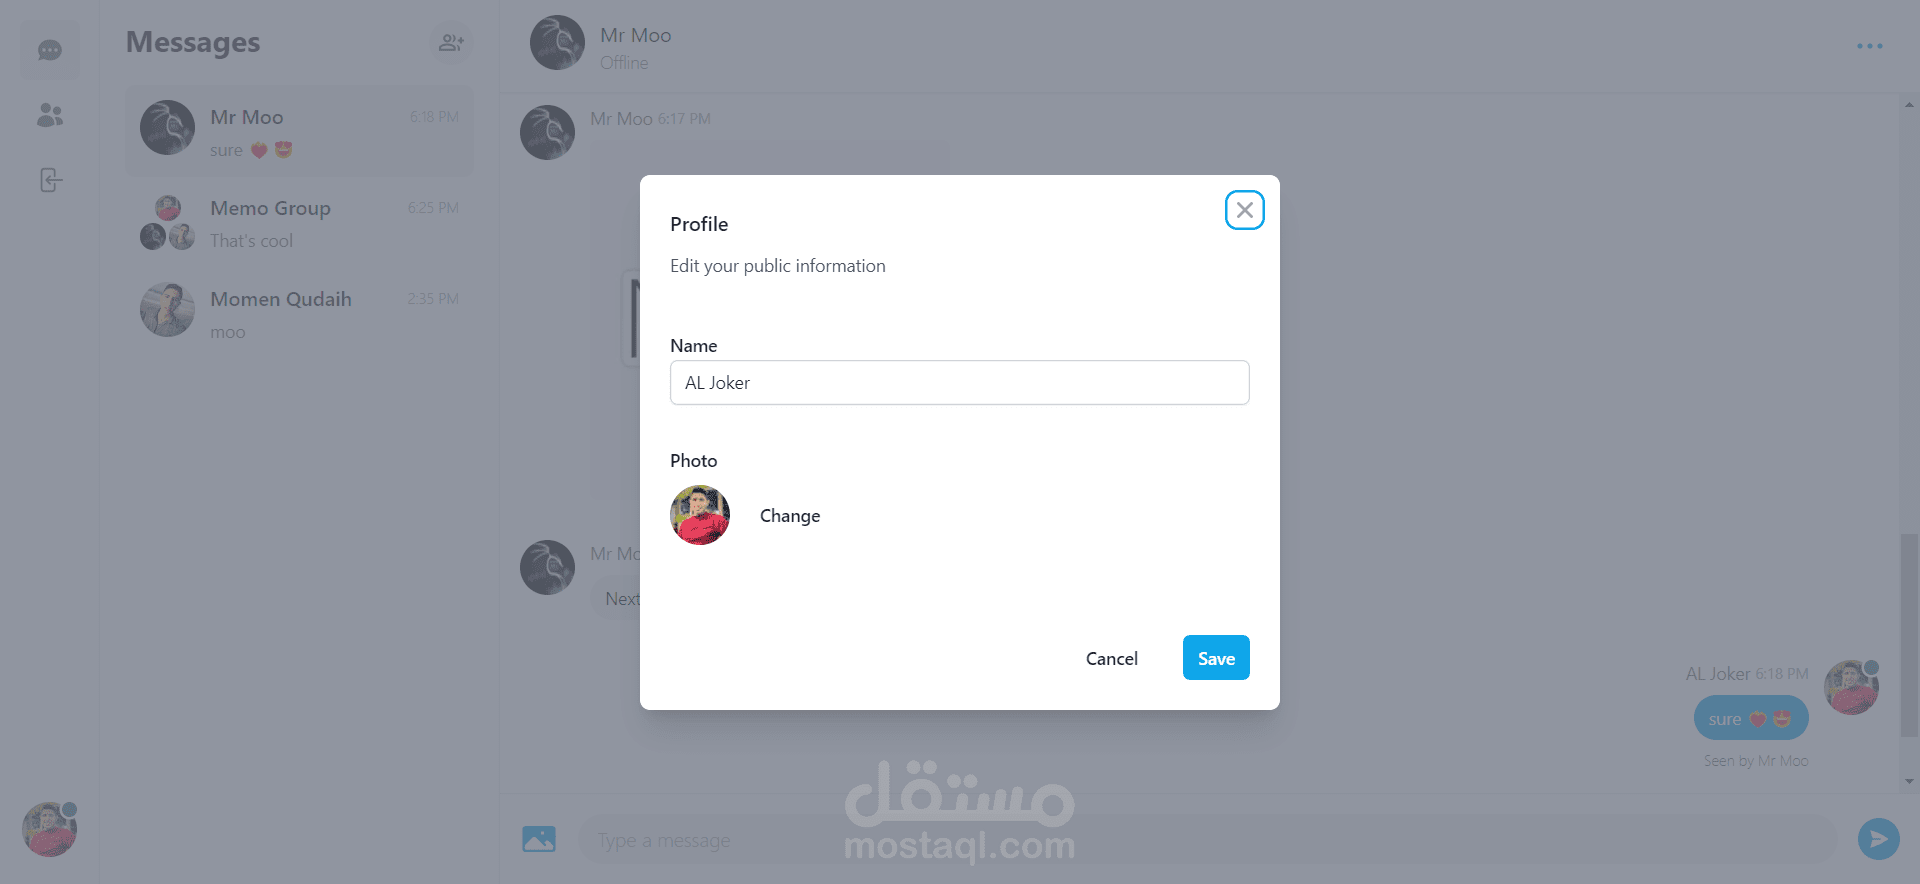The width and height of the screenshot is (1920, 884).
Task: Close the Profile dialog with X
Action: point(1244,210)
